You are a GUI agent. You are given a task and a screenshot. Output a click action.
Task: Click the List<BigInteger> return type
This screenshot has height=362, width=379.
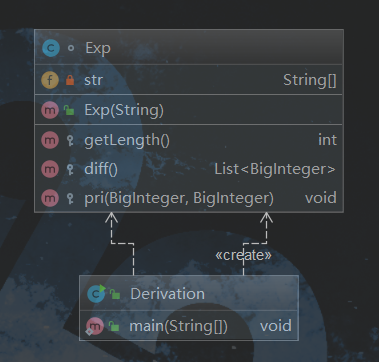[275, 169]
